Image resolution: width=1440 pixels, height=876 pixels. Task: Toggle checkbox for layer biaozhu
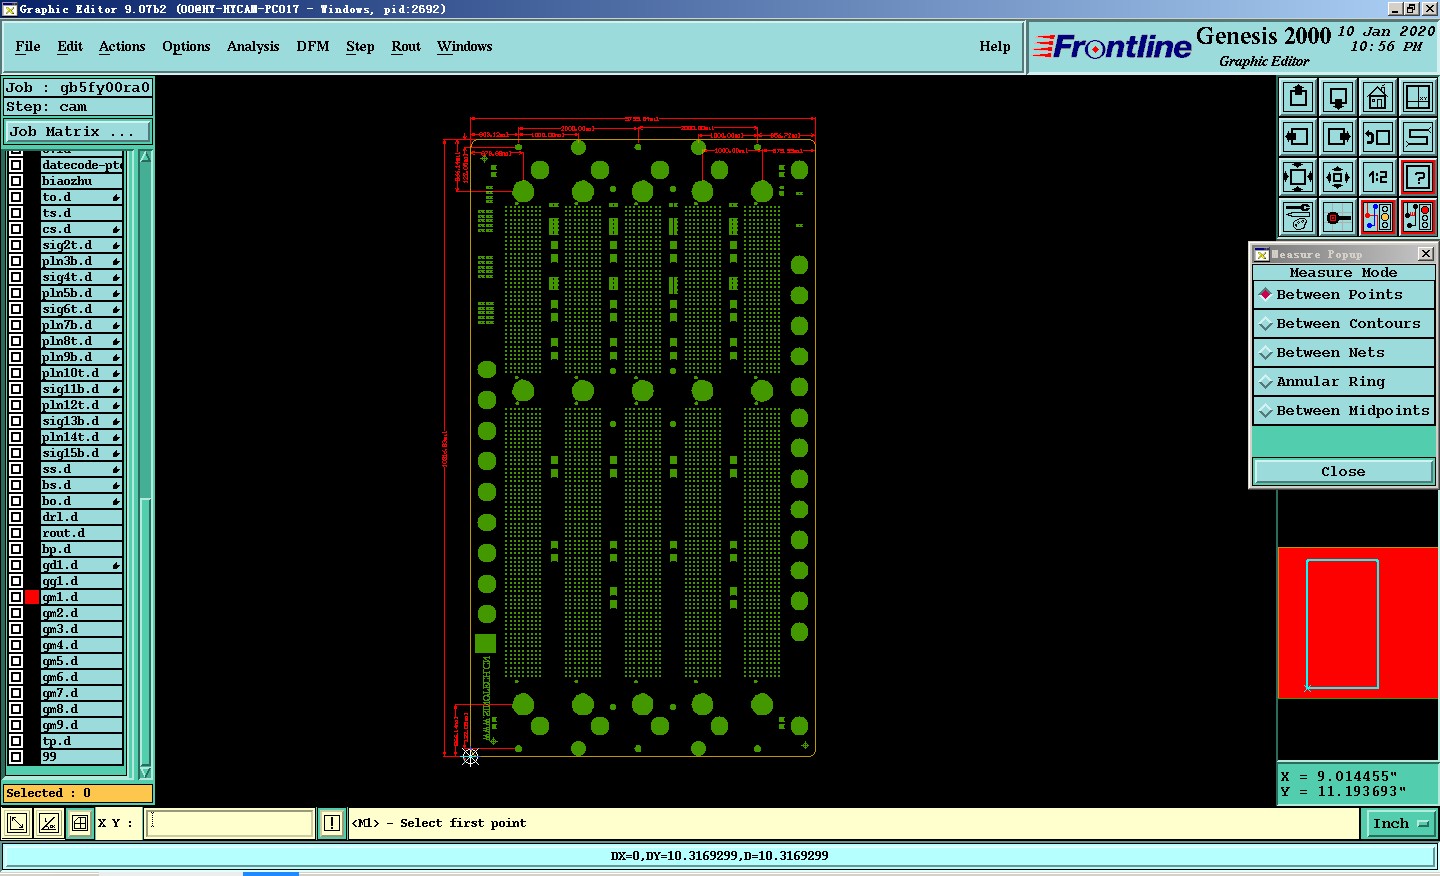coord(16,181)
